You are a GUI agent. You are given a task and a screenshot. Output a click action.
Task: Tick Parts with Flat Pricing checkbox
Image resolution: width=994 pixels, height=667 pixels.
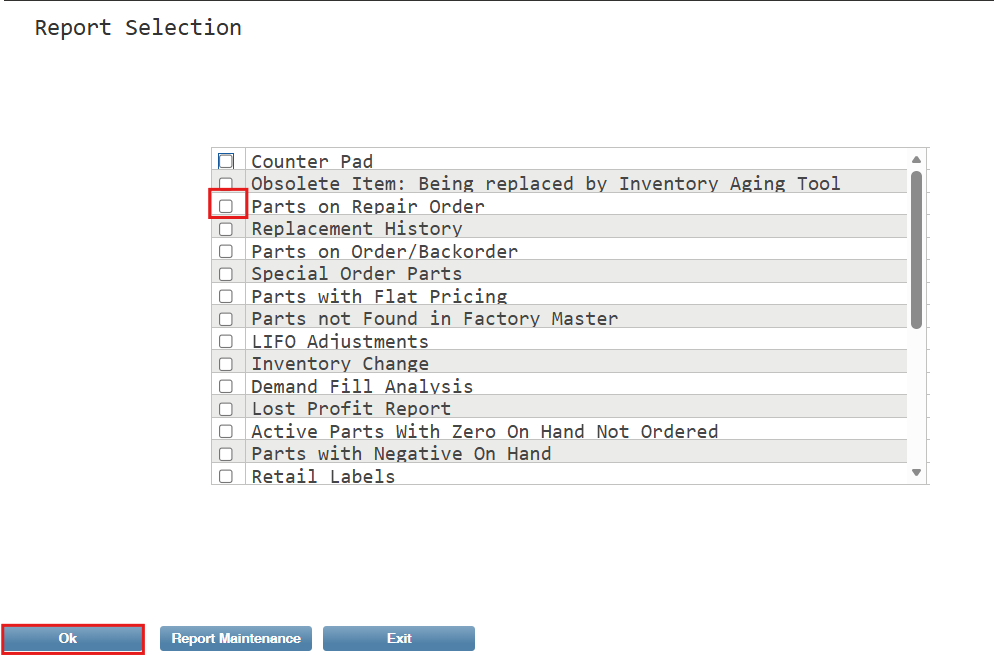point(226,296)
